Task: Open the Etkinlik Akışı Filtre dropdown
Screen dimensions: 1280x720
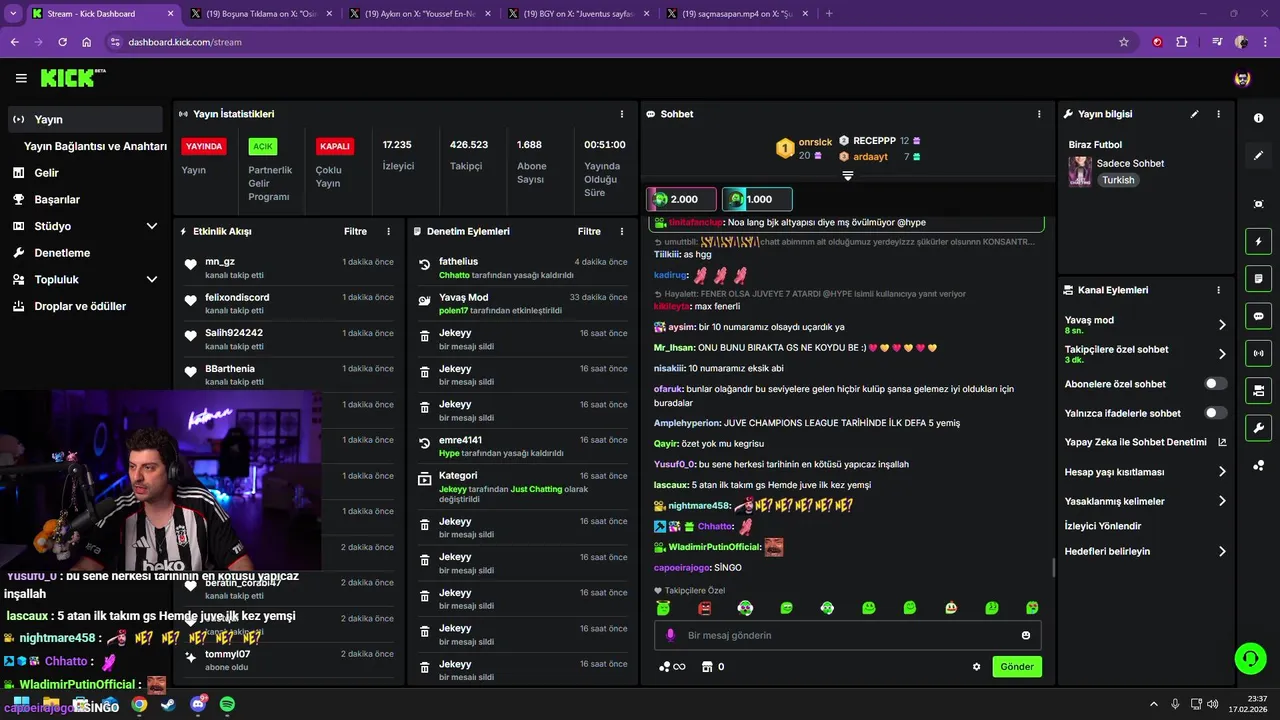Action: [355, 231]
